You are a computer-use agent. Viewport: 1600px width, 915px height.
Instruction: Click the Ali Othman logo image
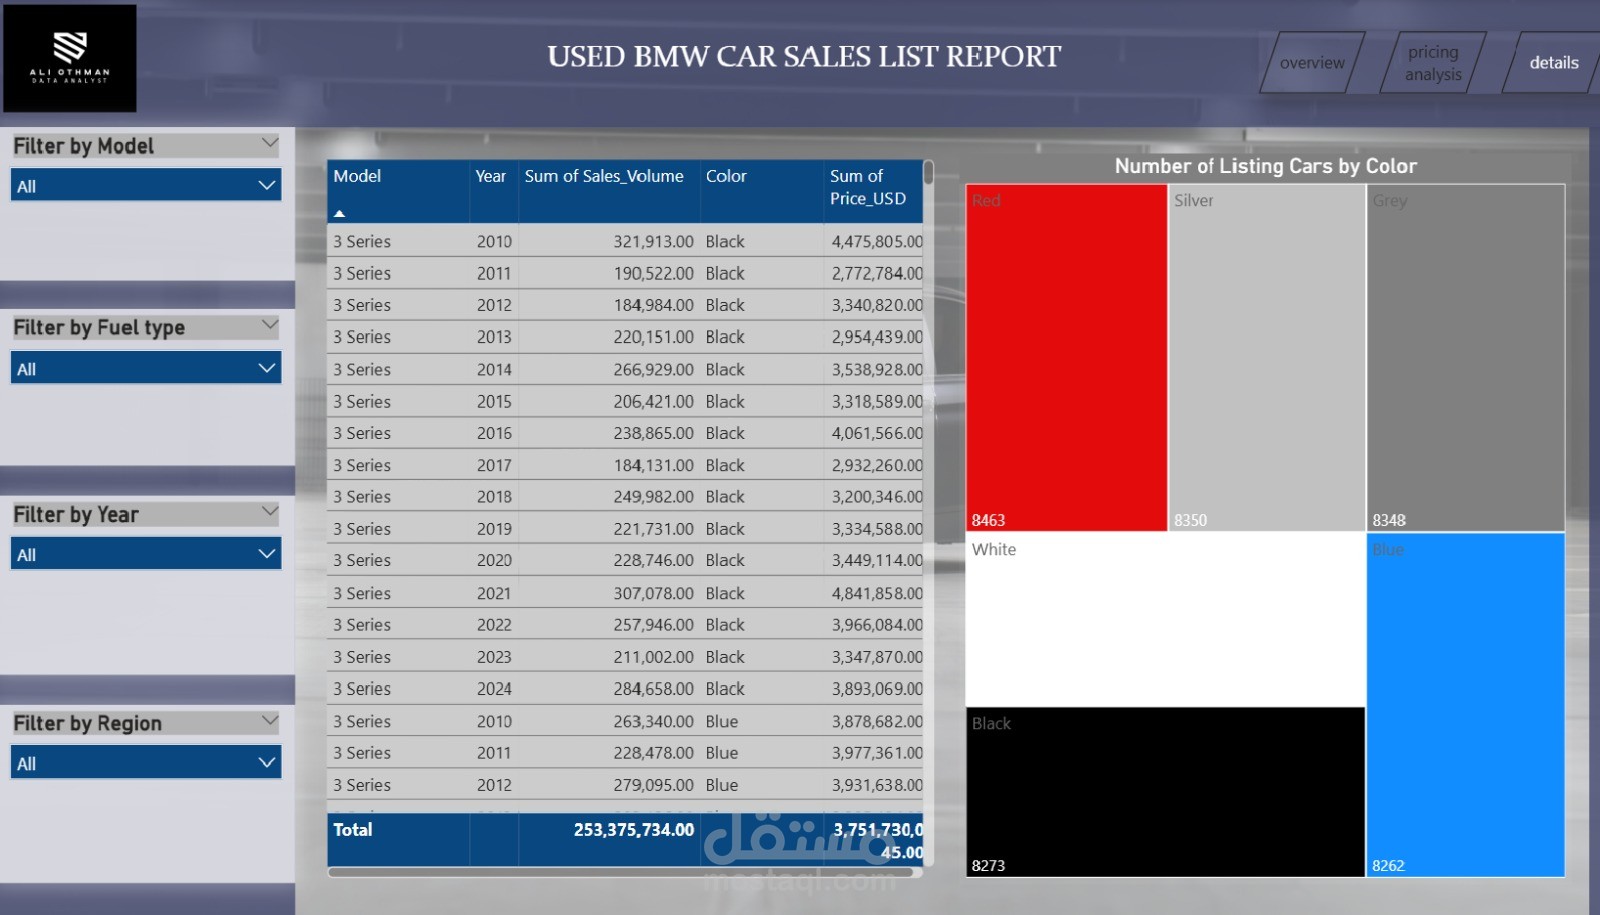pos(70,58)
